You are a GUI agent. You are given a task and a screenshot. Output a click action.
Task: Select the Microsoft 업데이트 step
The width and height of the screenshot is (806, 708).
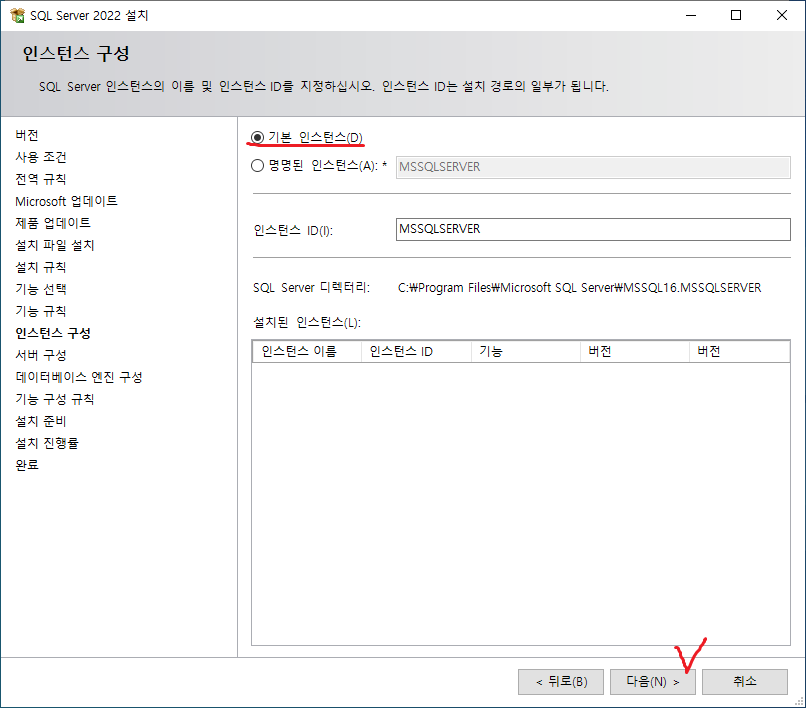tap(66, 201)
